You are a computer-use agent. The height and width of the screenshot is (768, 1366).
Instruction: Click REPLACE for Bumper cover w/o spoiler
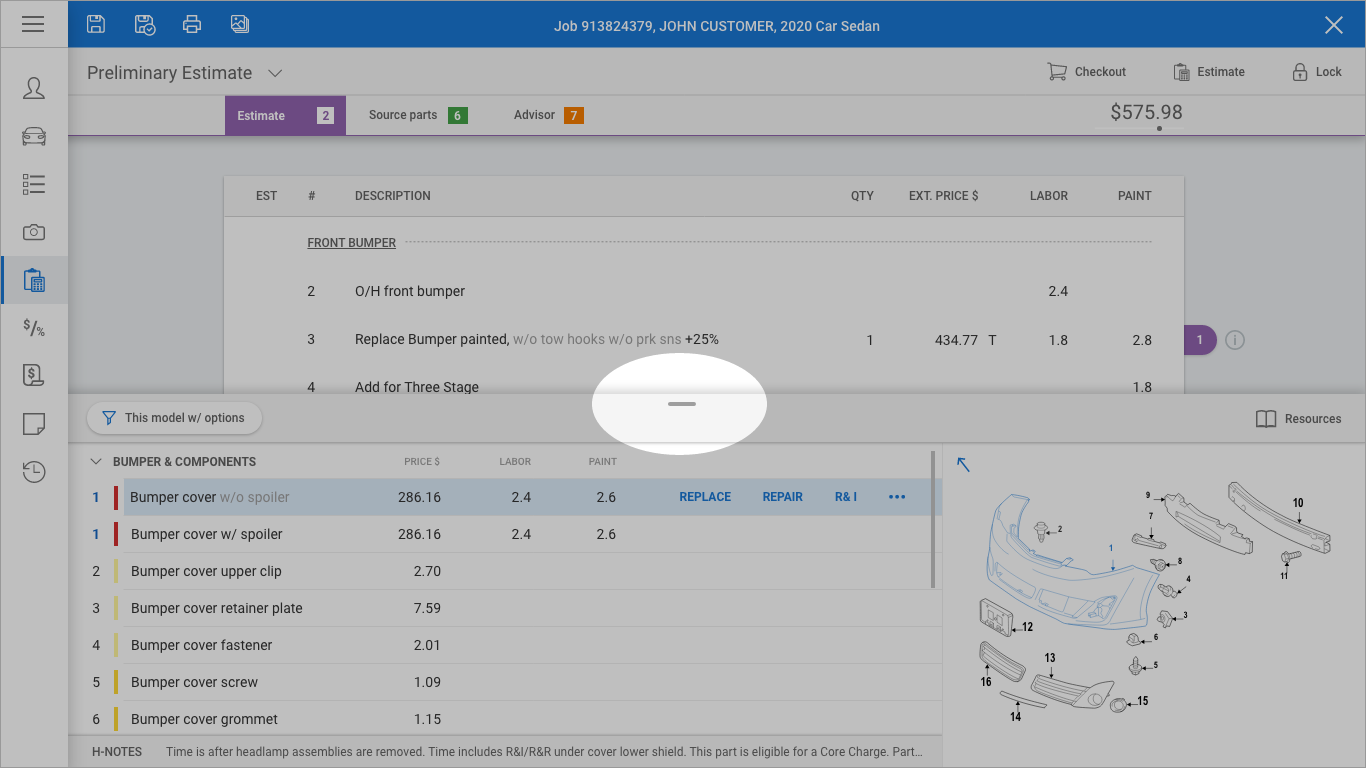[705, 497]
